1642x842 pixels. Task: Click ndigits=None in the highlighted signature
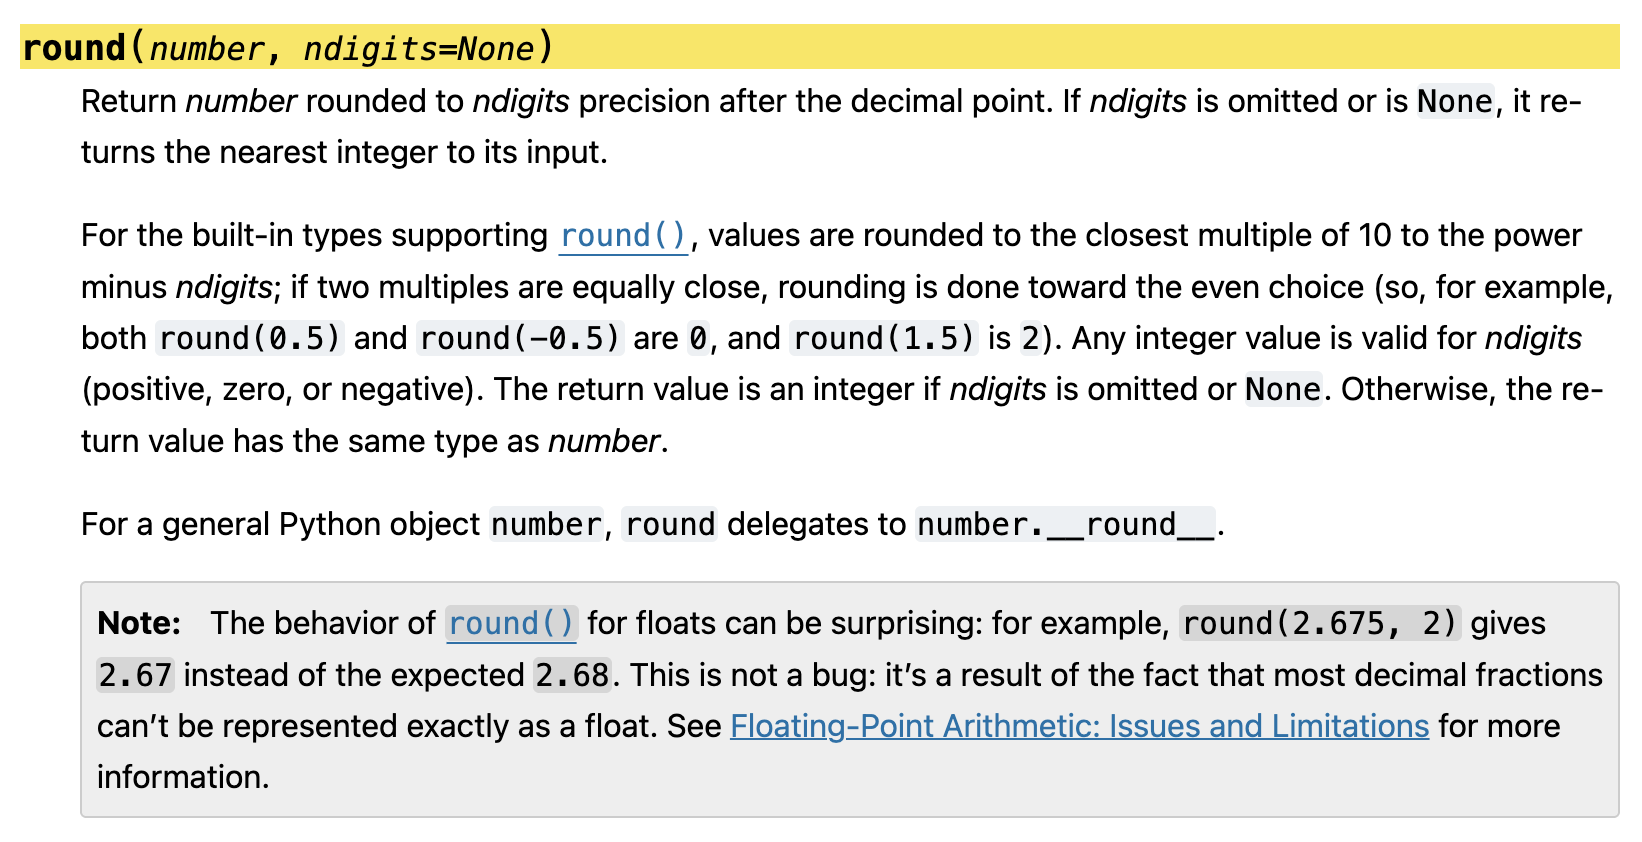tap(419, 49)
